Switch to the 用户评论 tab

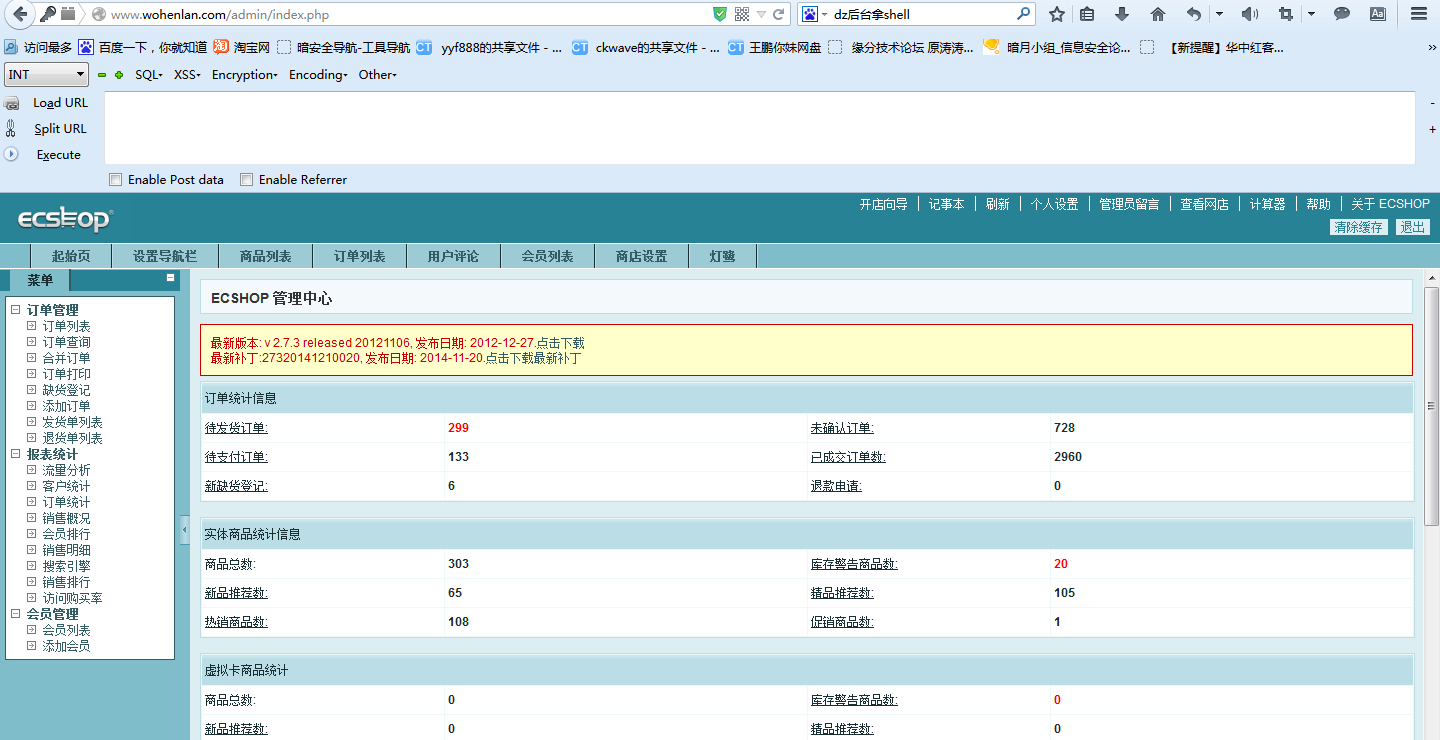(454, 256)
